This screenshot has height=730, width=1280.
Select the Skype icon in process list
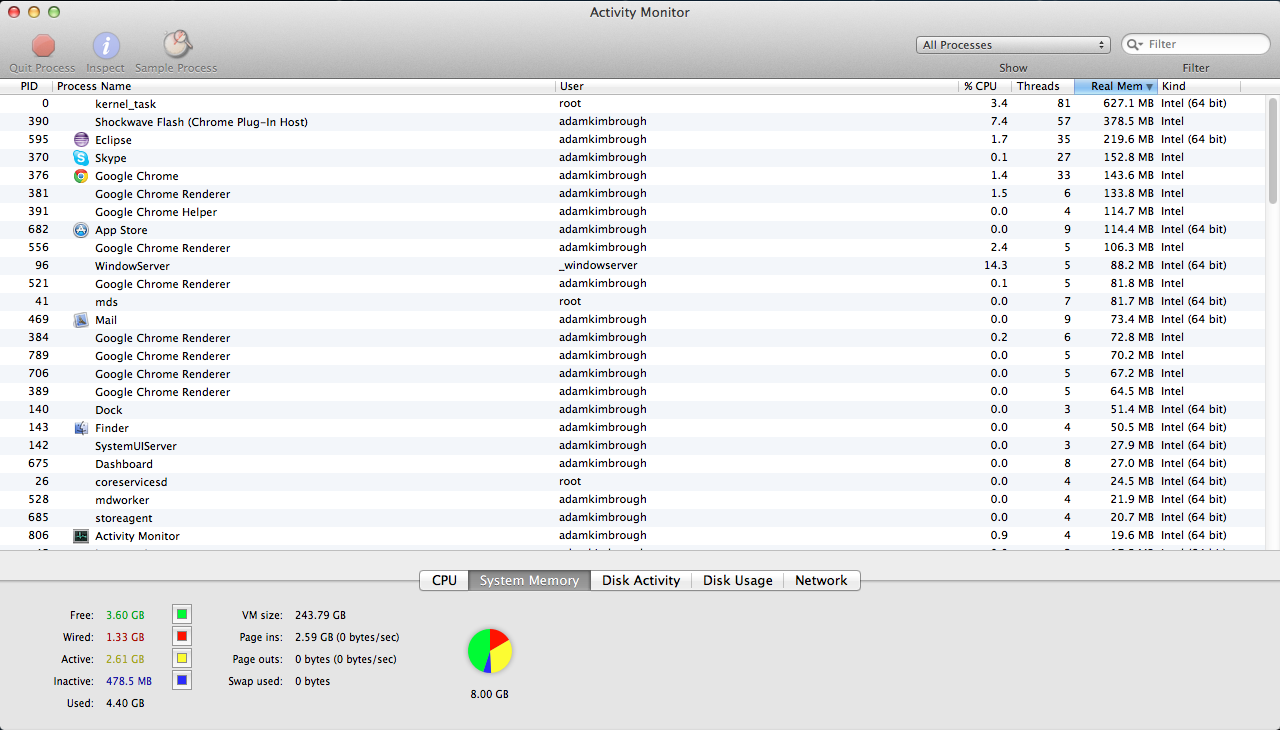81,158
